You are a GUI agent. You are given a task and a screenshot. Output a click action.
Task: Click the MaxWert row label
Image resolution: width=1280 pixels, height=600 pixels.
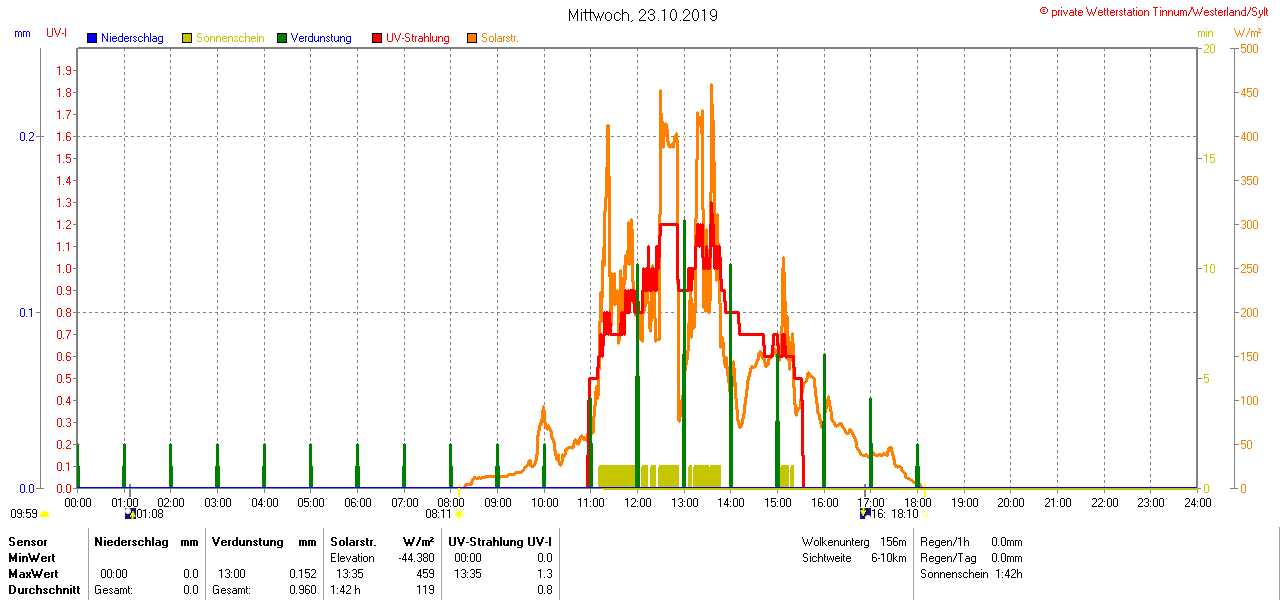pos(33,574)
